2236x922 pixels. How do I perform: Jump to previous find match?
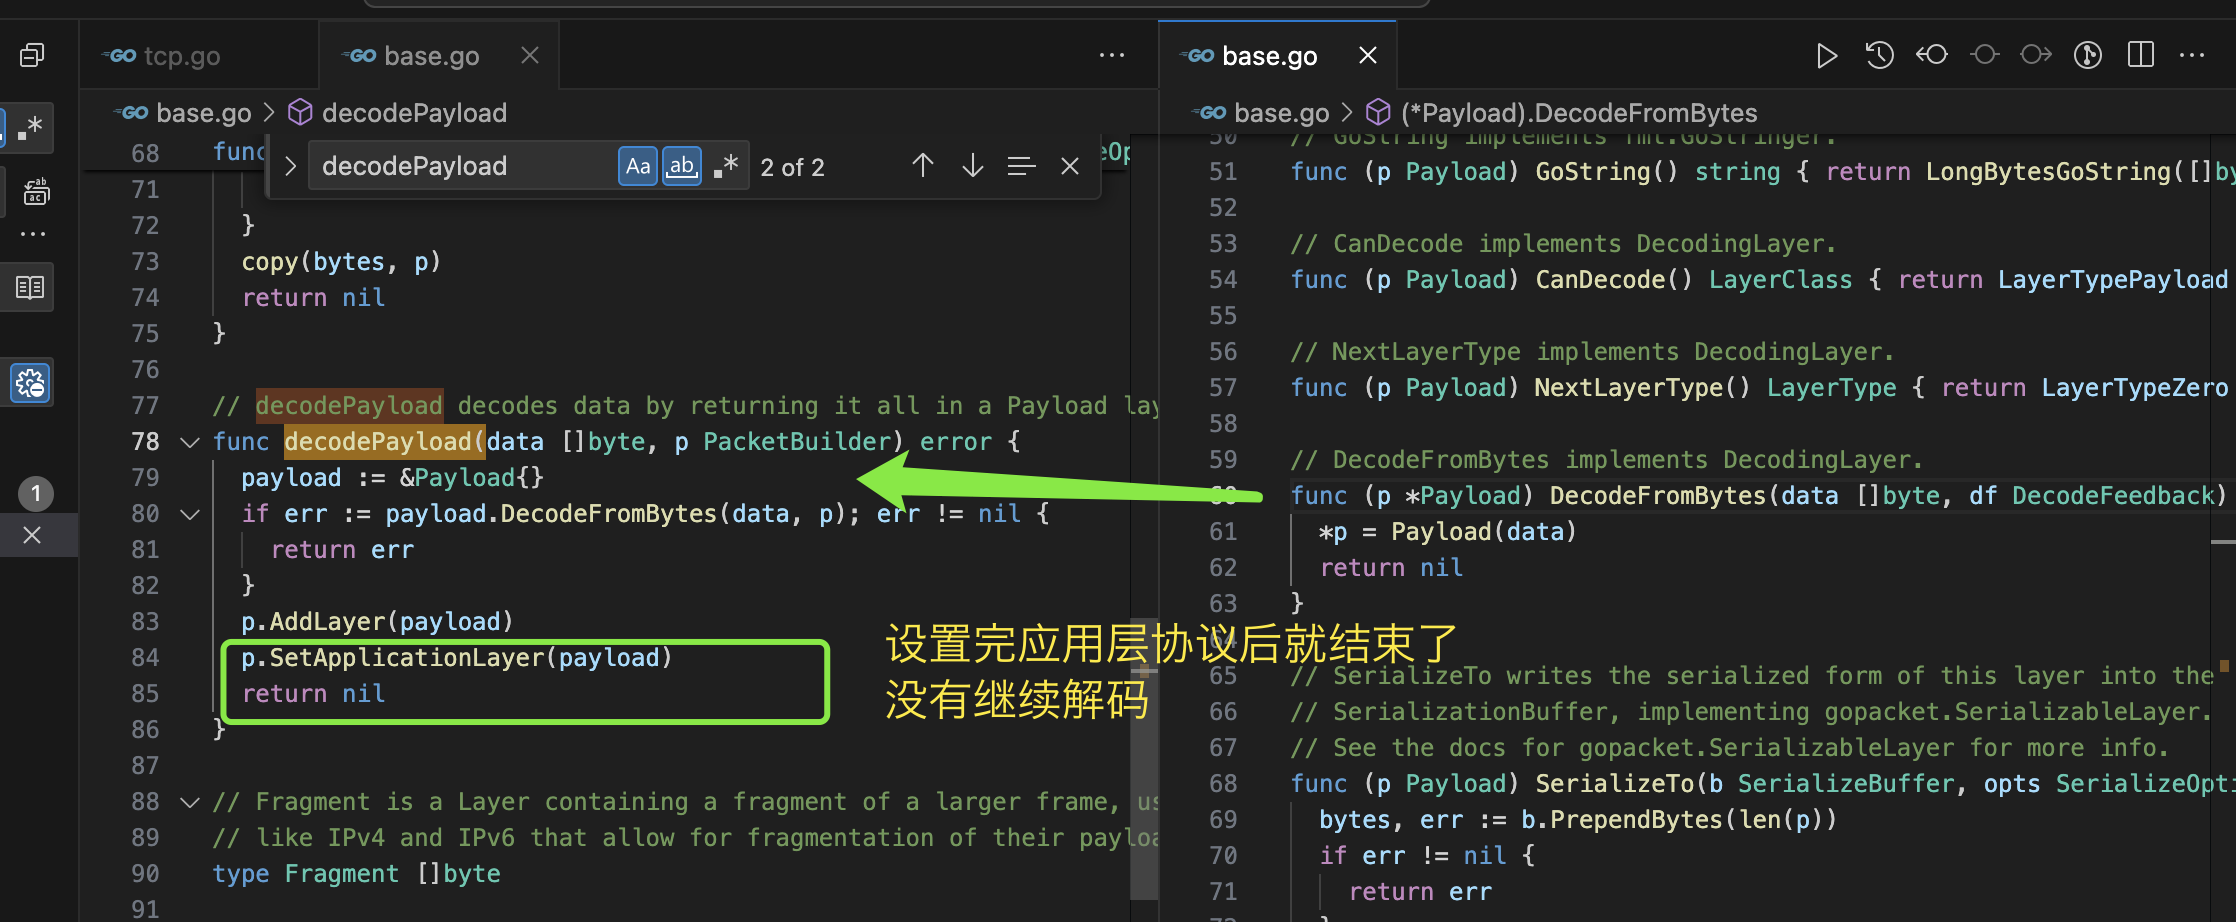[x=923, y=166]
